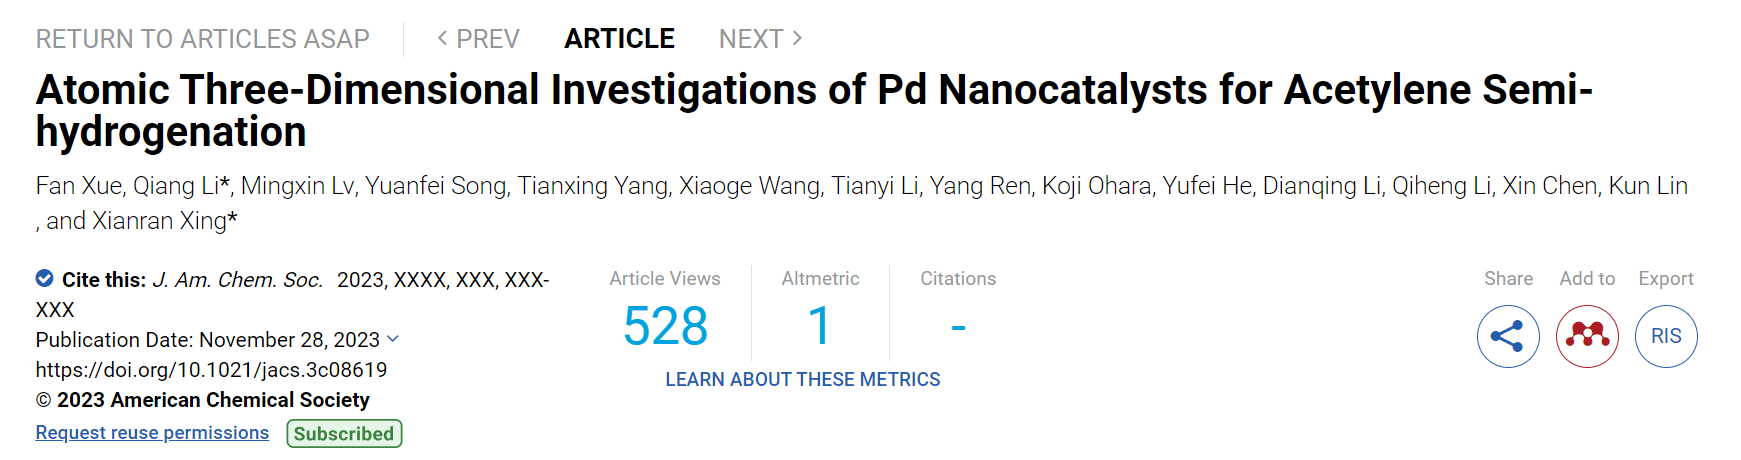Export citation with RIS button
This screenshot has width=1741, height=460.
(x=1666, y=336)
